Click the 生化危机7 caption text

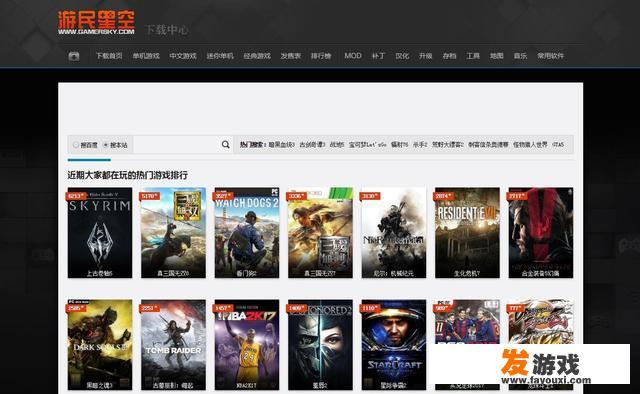click(467, 273)
